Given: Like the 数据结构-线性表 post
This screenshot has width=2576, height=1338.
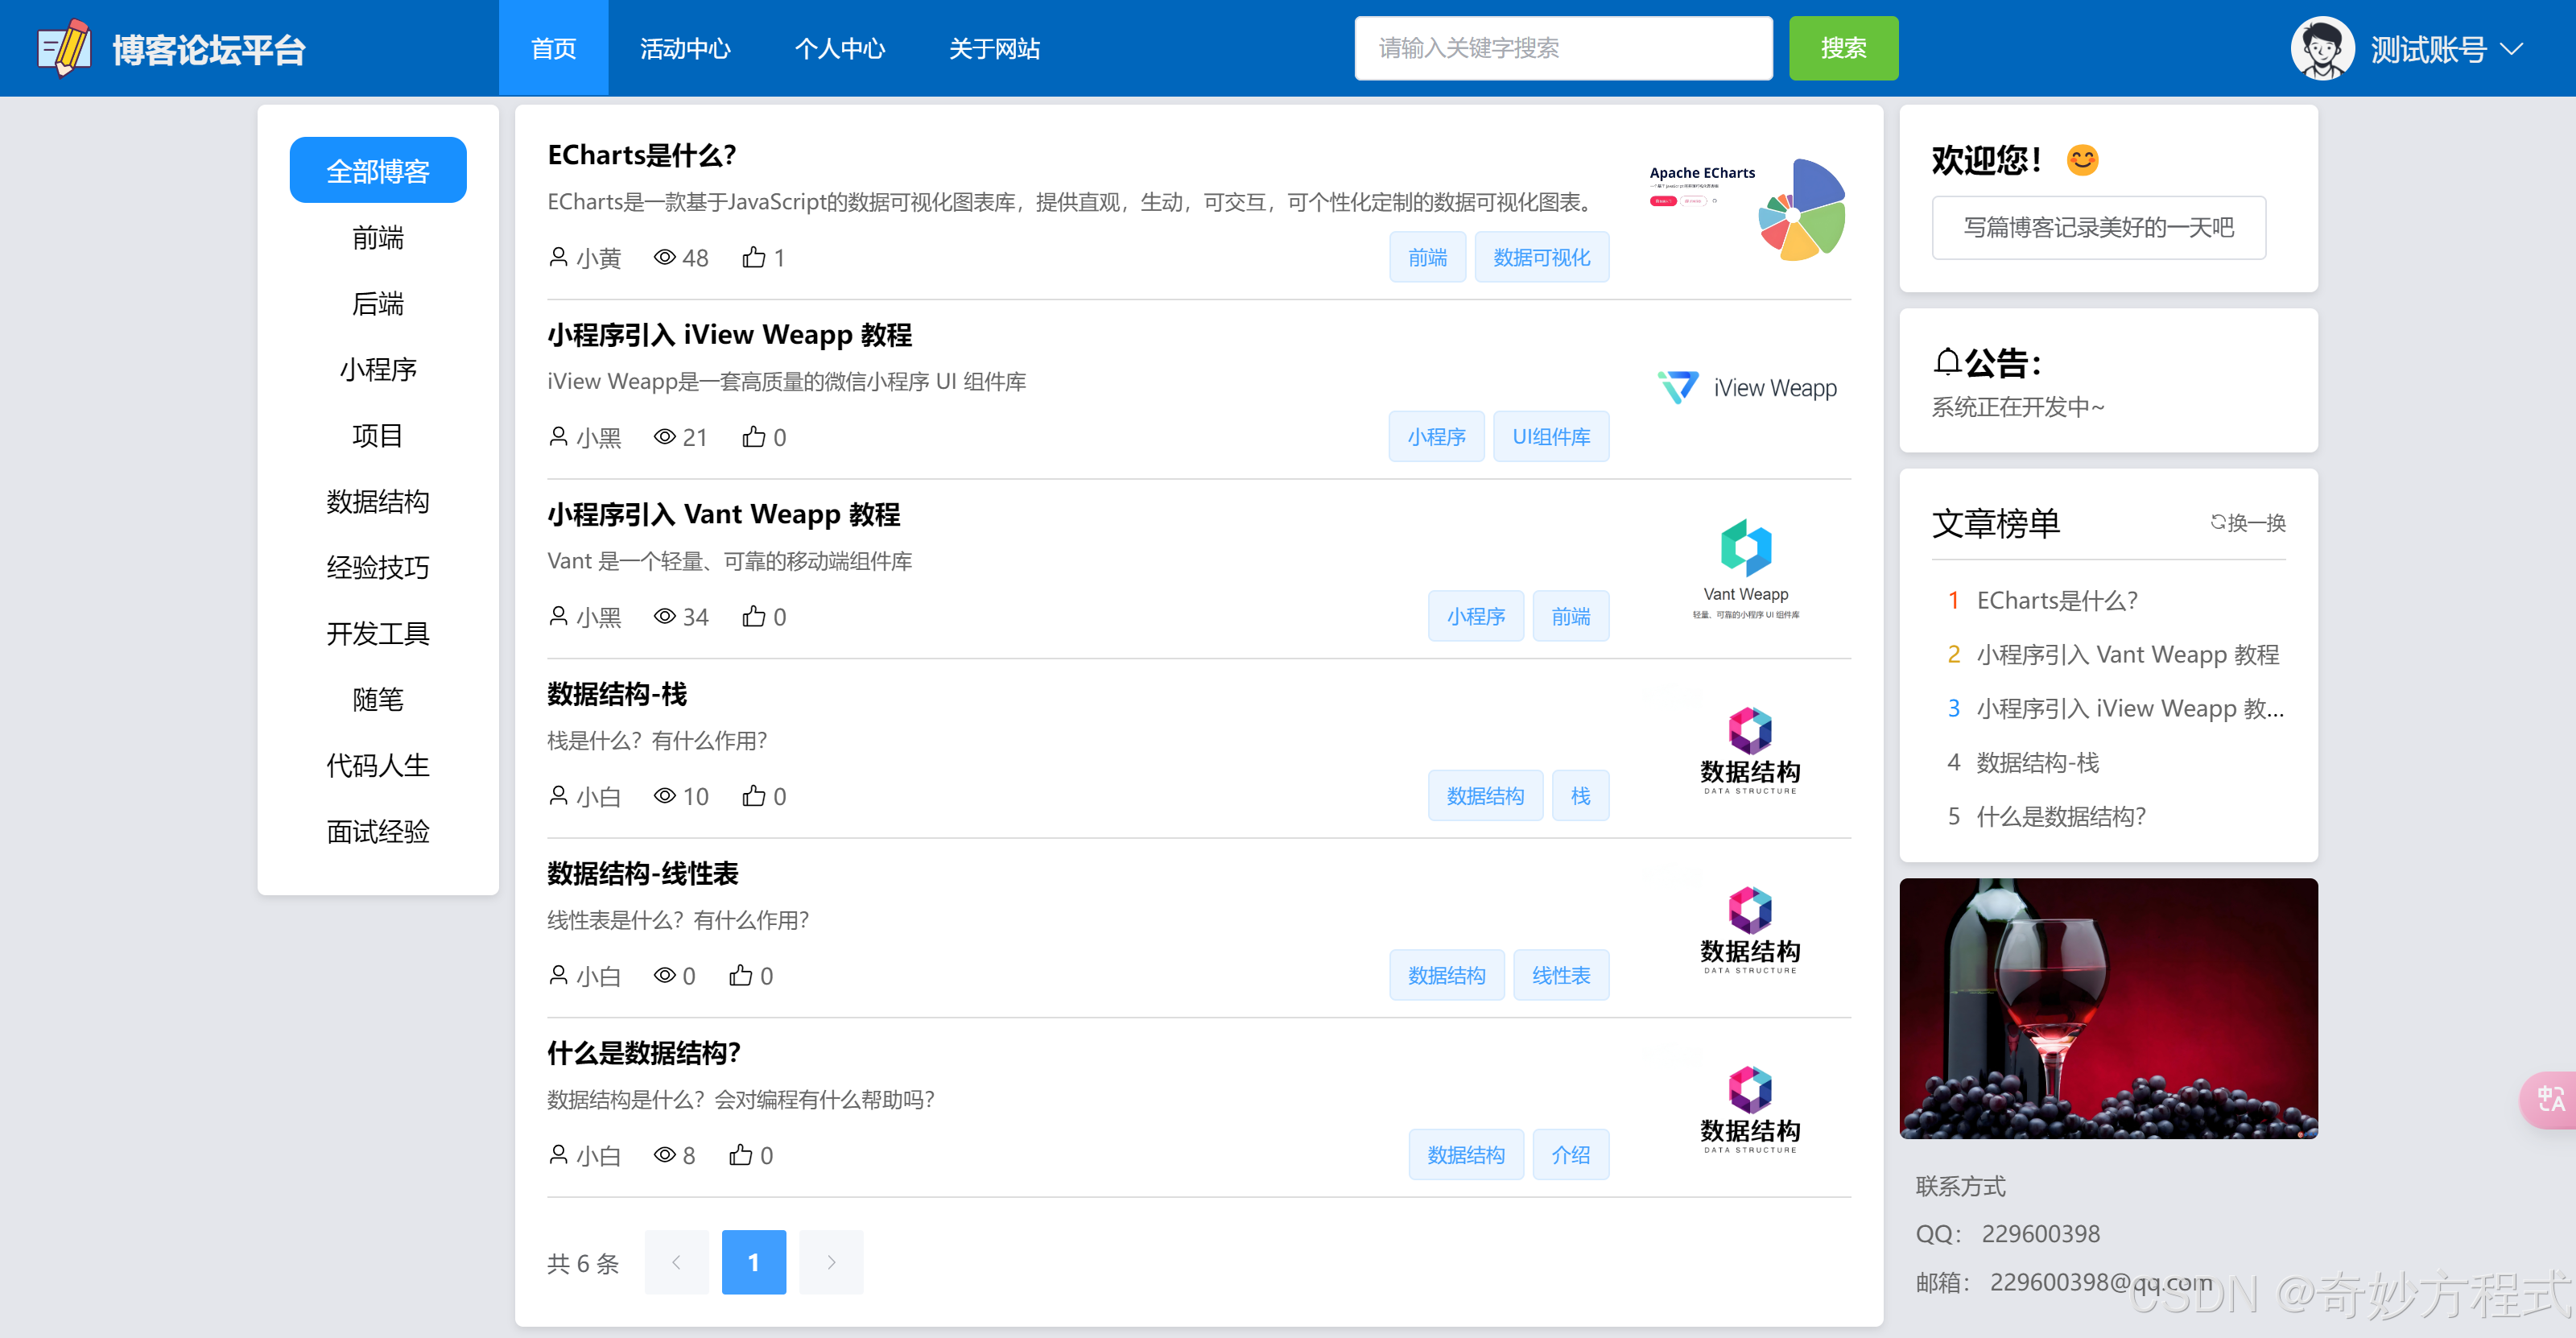Looking at the screenshot, I should [740, 975].
